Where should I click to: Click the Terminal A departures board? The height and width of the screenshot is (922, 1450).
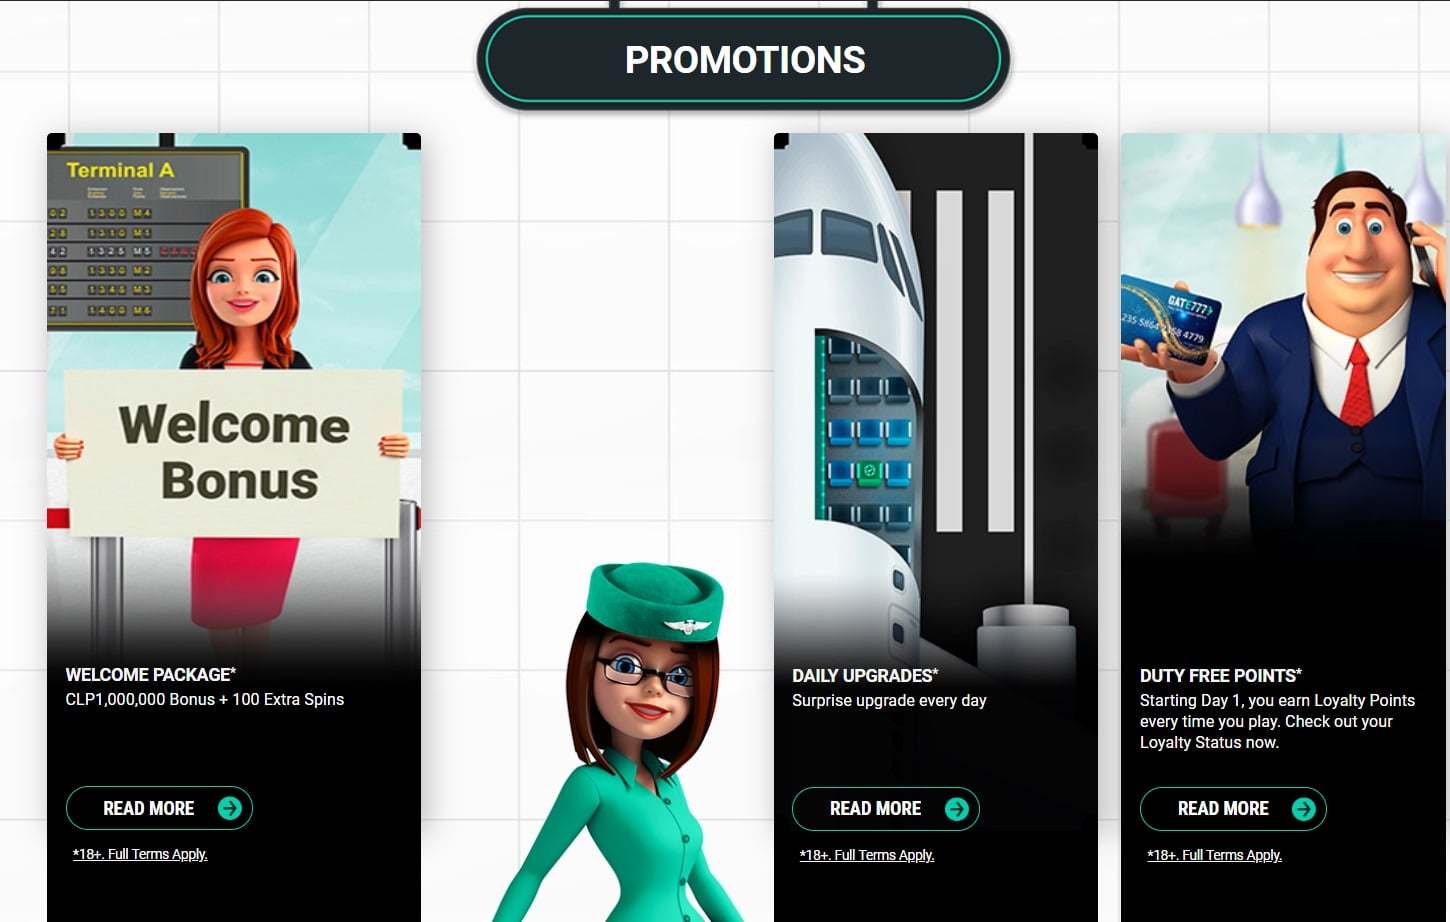(x=147, y=238)
